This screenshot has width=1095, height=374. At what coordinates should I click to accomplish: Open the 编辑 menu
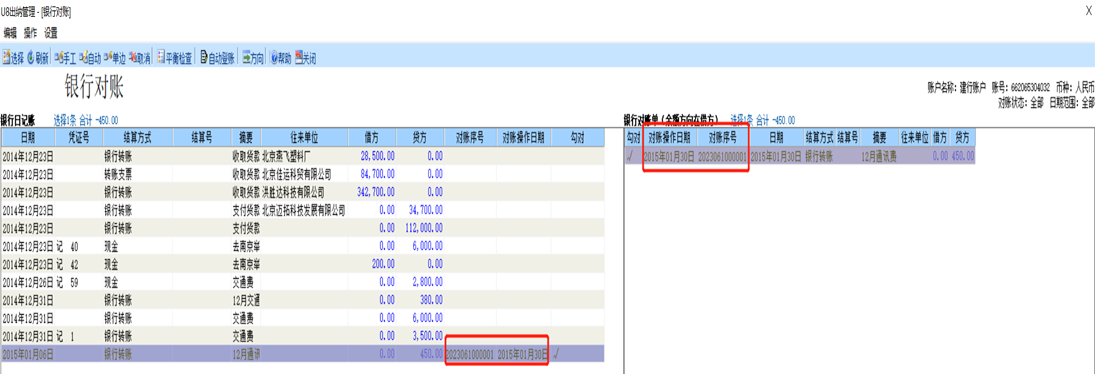tap(10, 33)
